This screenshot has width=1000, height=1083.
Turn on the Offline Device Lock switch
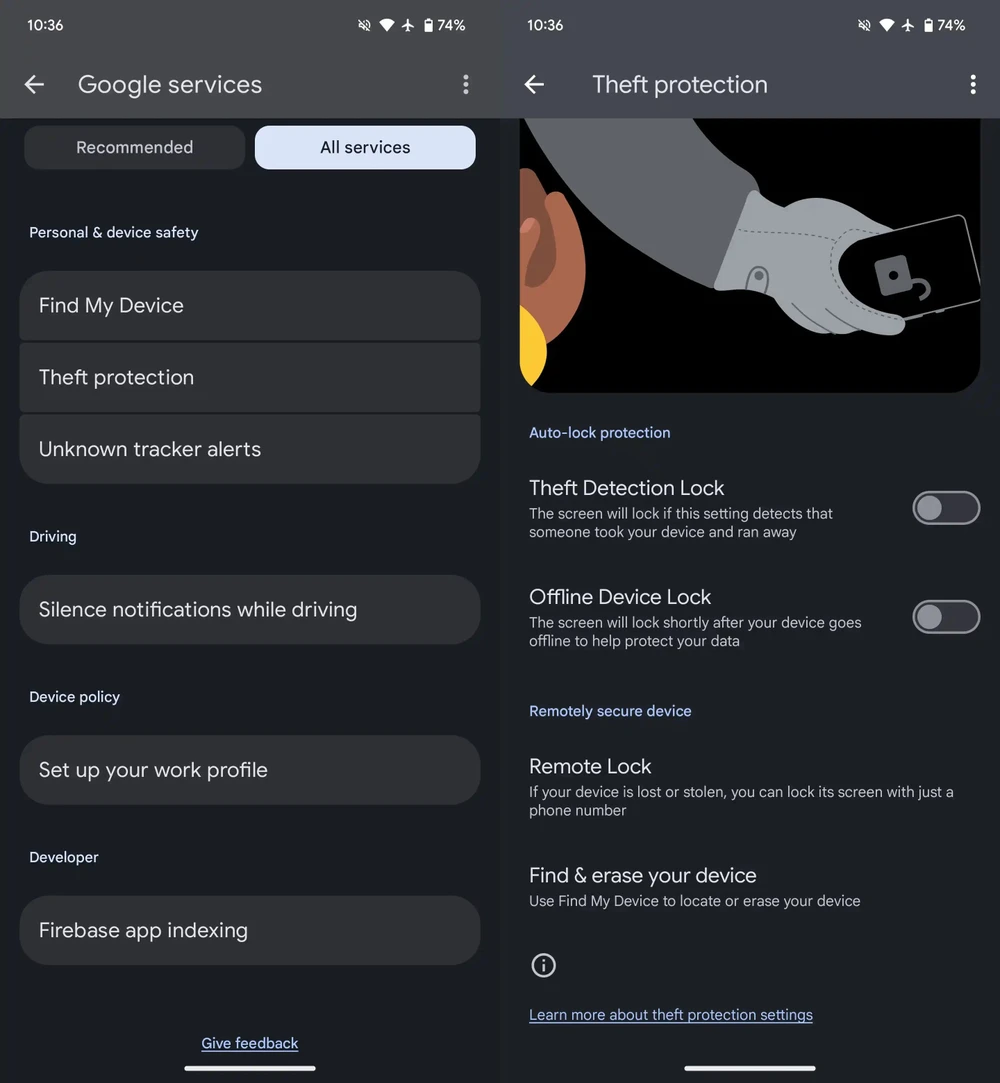tap(945, 617)
